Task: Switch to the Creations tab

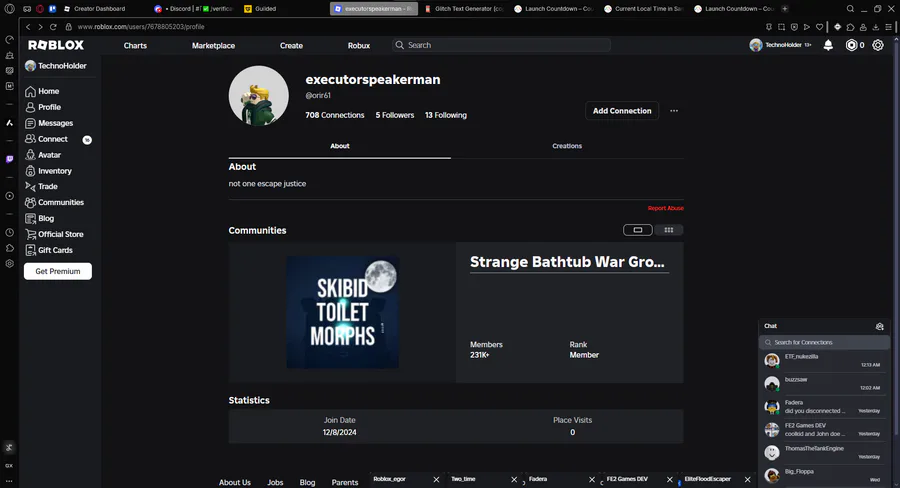Action: tap(567, 146)
